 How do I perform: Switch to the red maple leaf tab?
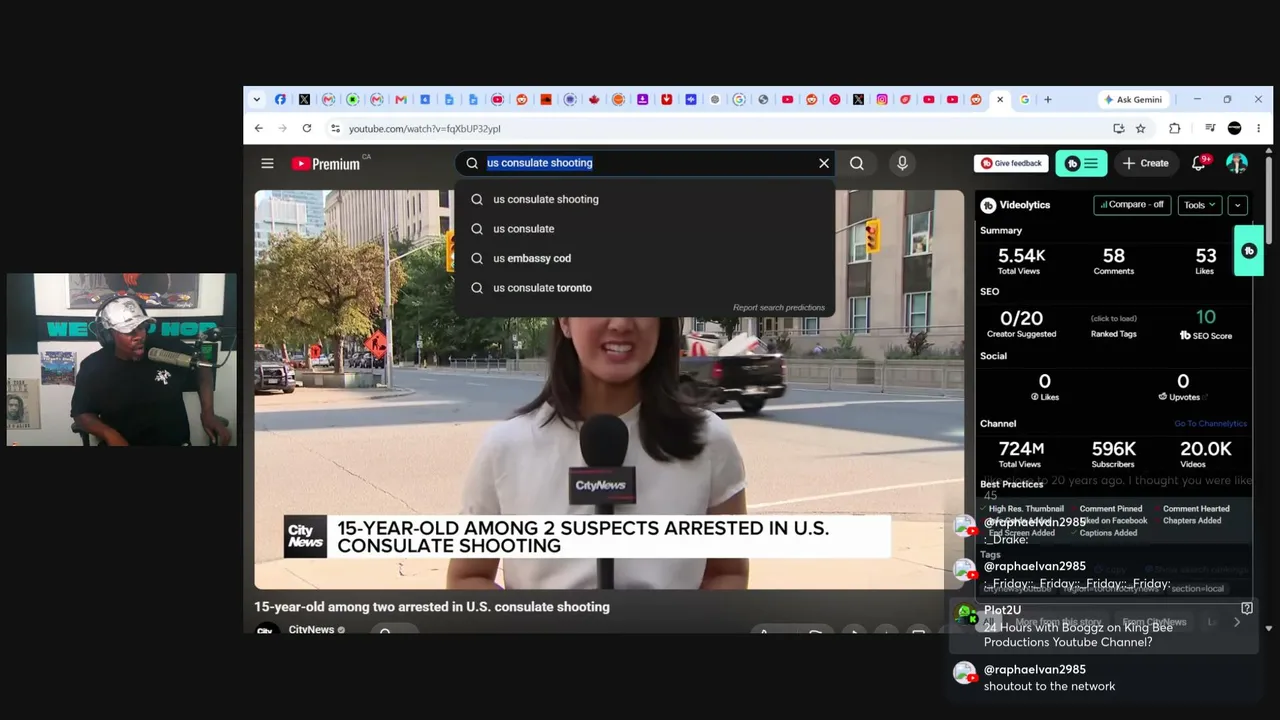594,99
